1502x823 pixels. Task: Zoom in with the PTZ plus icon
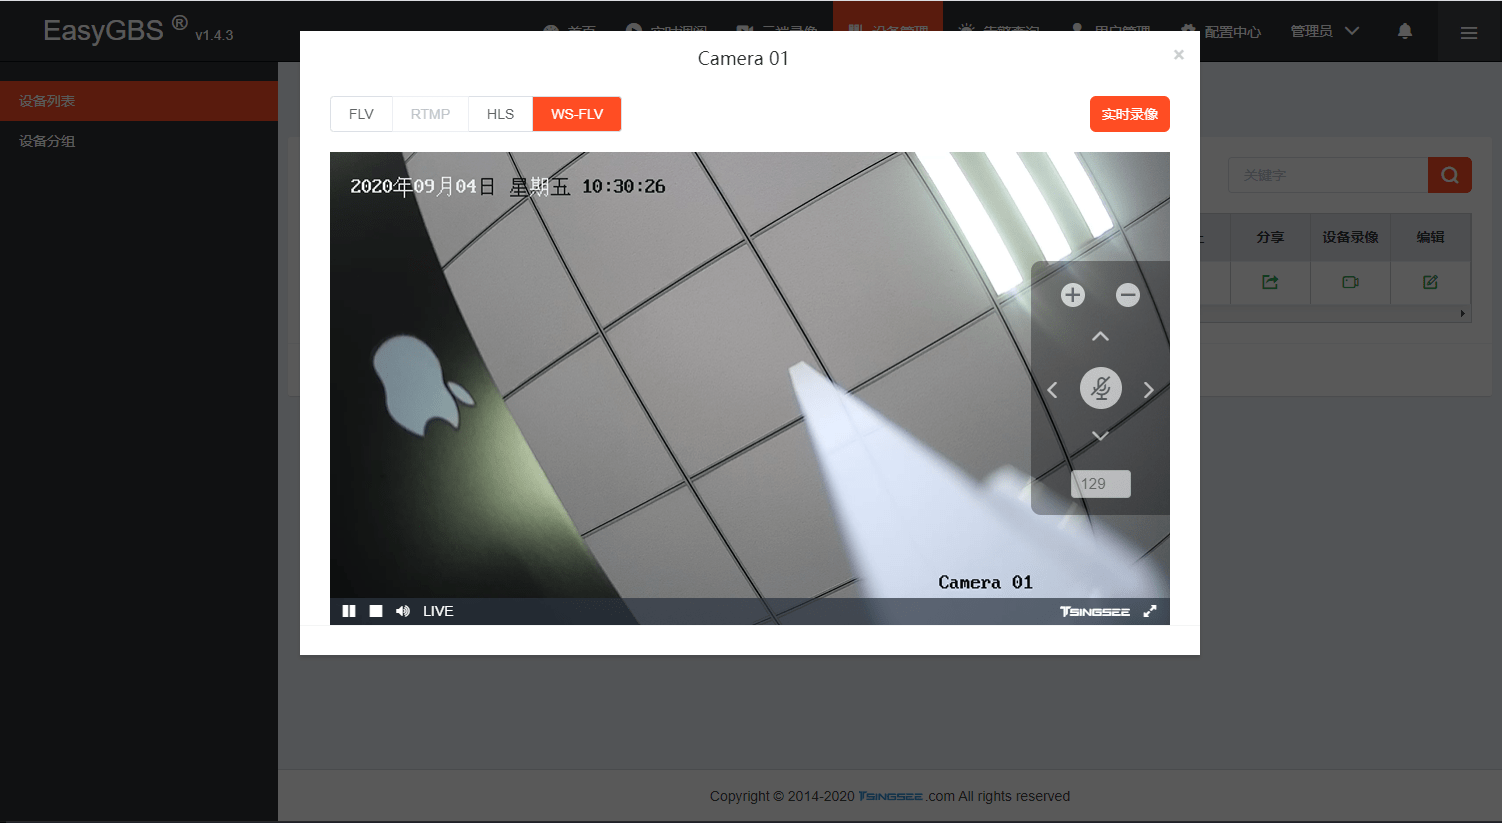point(1073,295)
